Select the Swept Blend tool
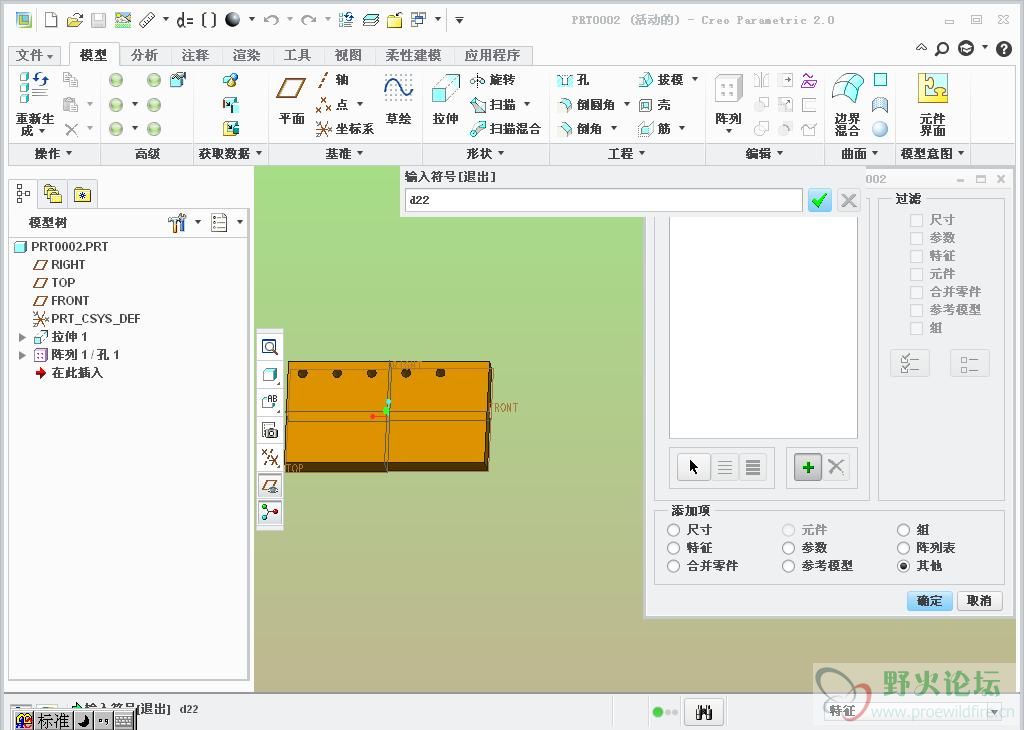This screenshot has width=1024, height=730. pos(505,129)
